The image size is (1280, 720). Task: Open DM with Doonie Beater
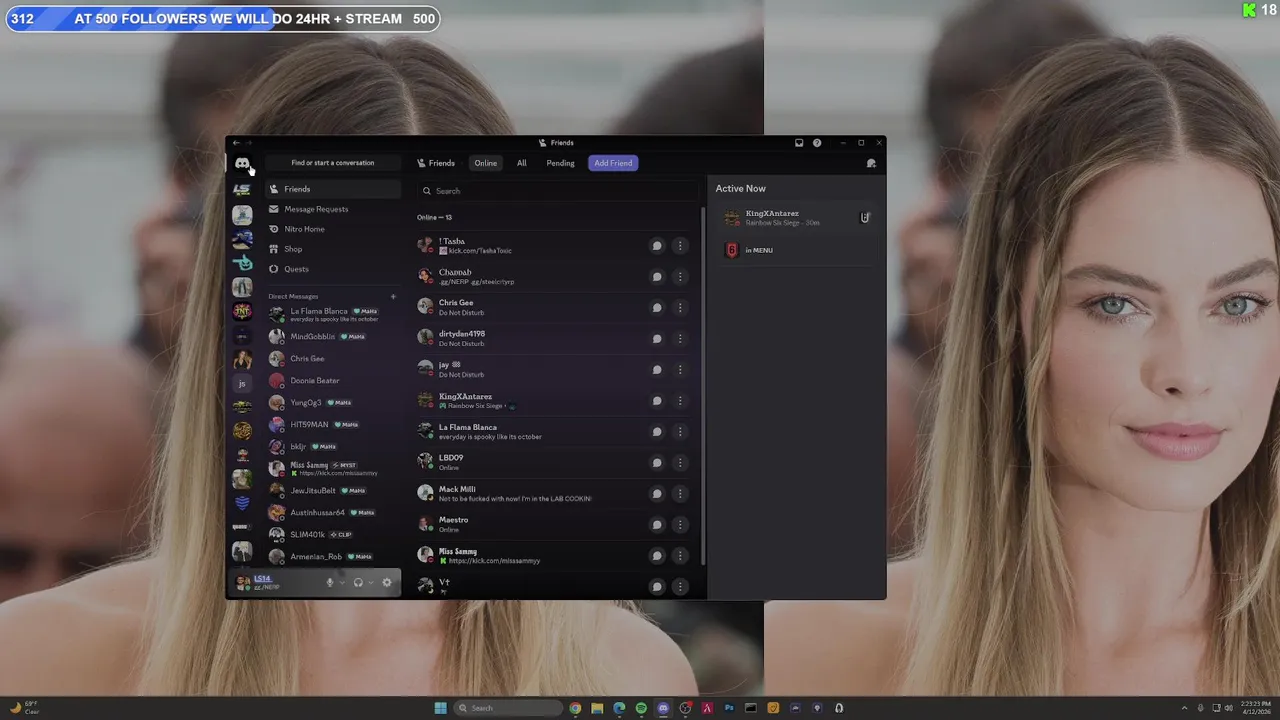[x=333, y=381]
